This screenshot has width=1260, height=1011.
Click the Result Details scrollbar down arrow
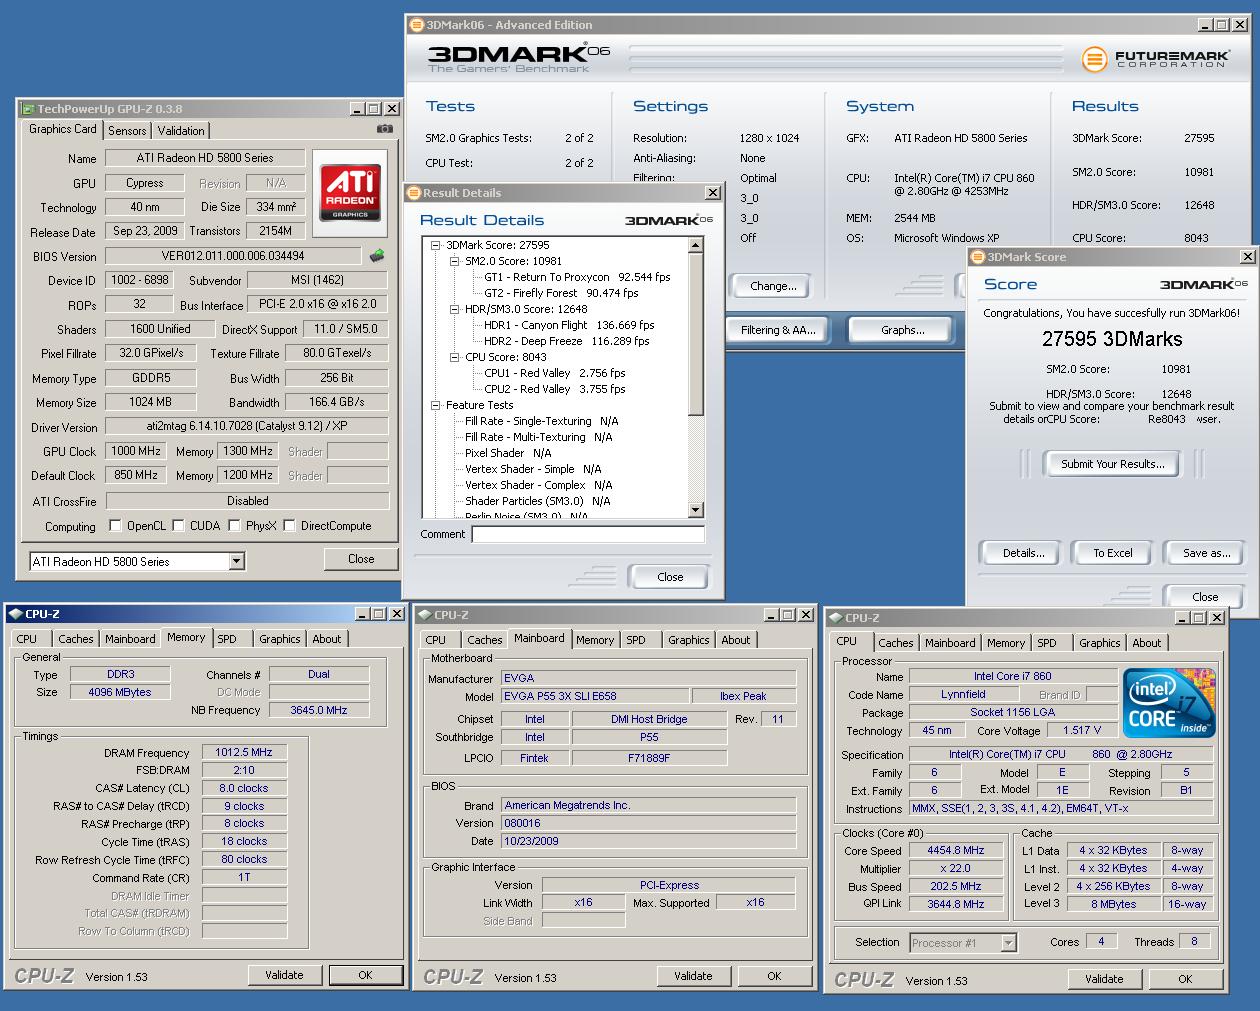pos(696,510)
